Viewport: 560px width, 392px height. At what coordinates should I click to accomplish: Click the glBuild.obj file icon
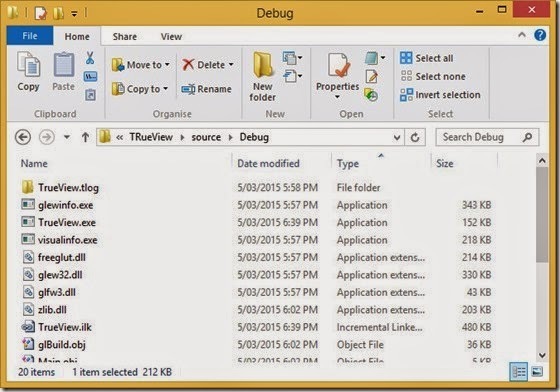pyautogui.click(x=28, y=344)
